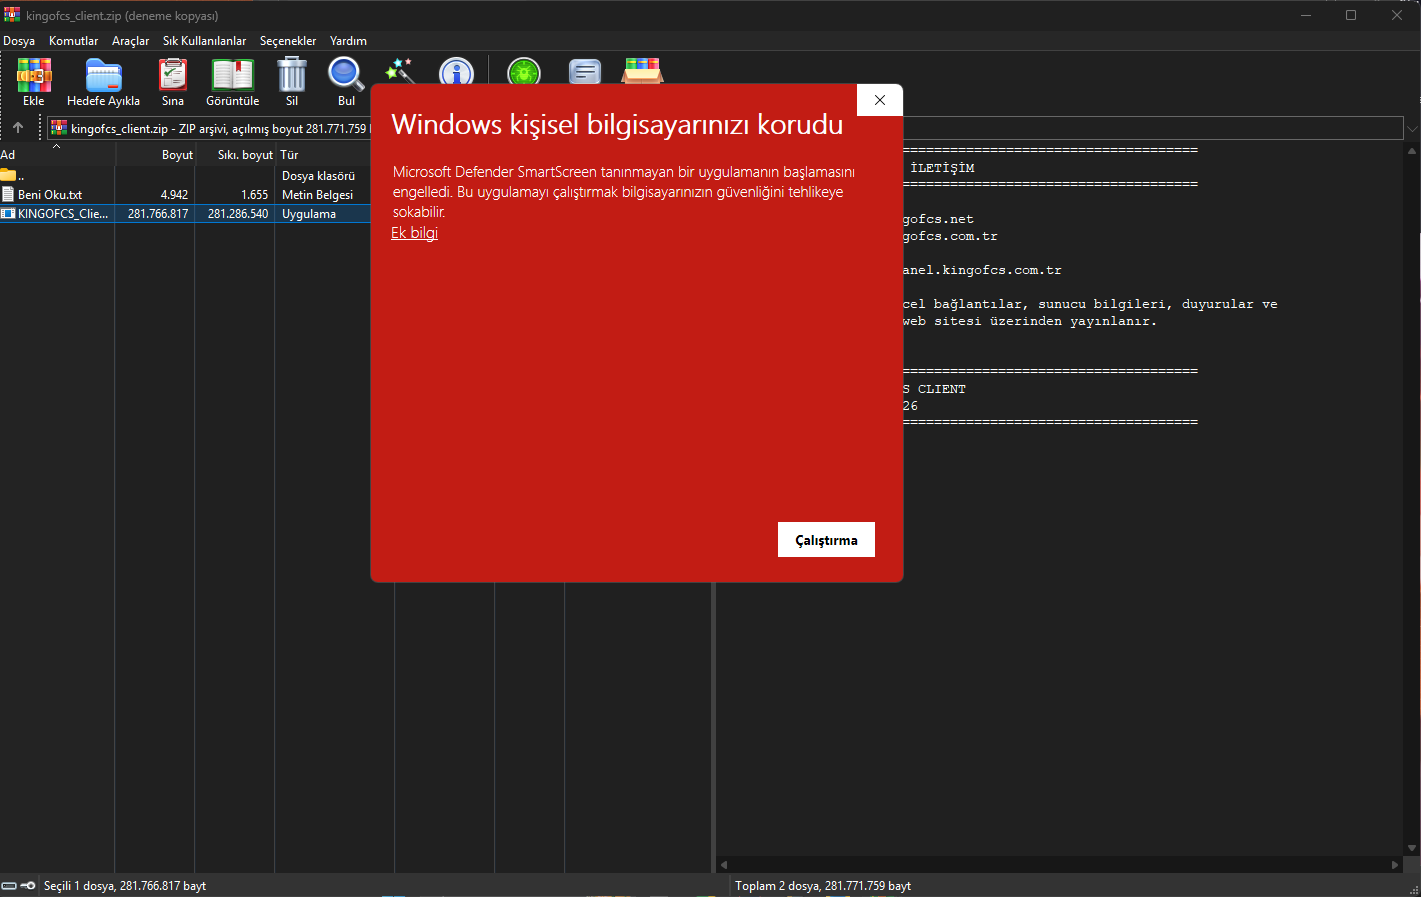Screen dimensions: 1421x897
Task: Click the Sil trash can icon
Action: pos(292,75)
